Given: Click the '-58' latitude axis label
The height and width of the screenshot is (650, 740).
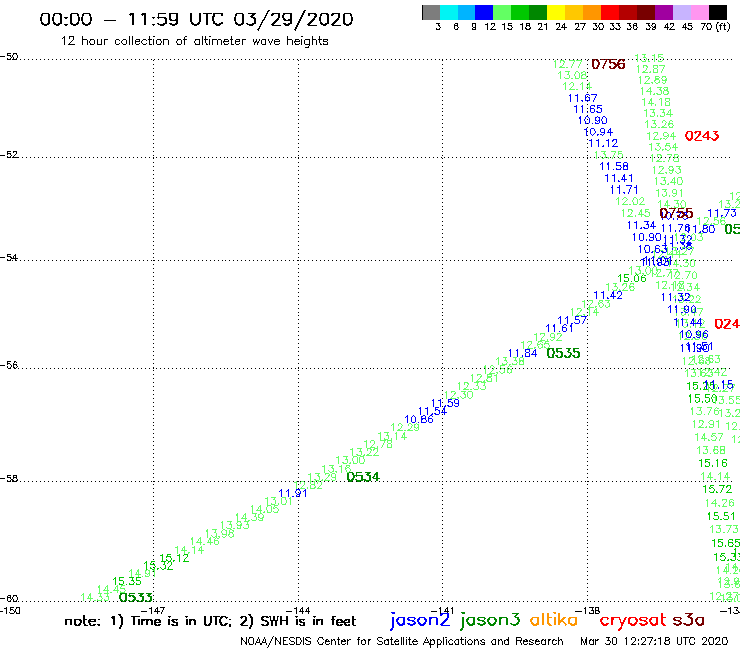Looking at the screenshot, I should click(x=9, y=479).
